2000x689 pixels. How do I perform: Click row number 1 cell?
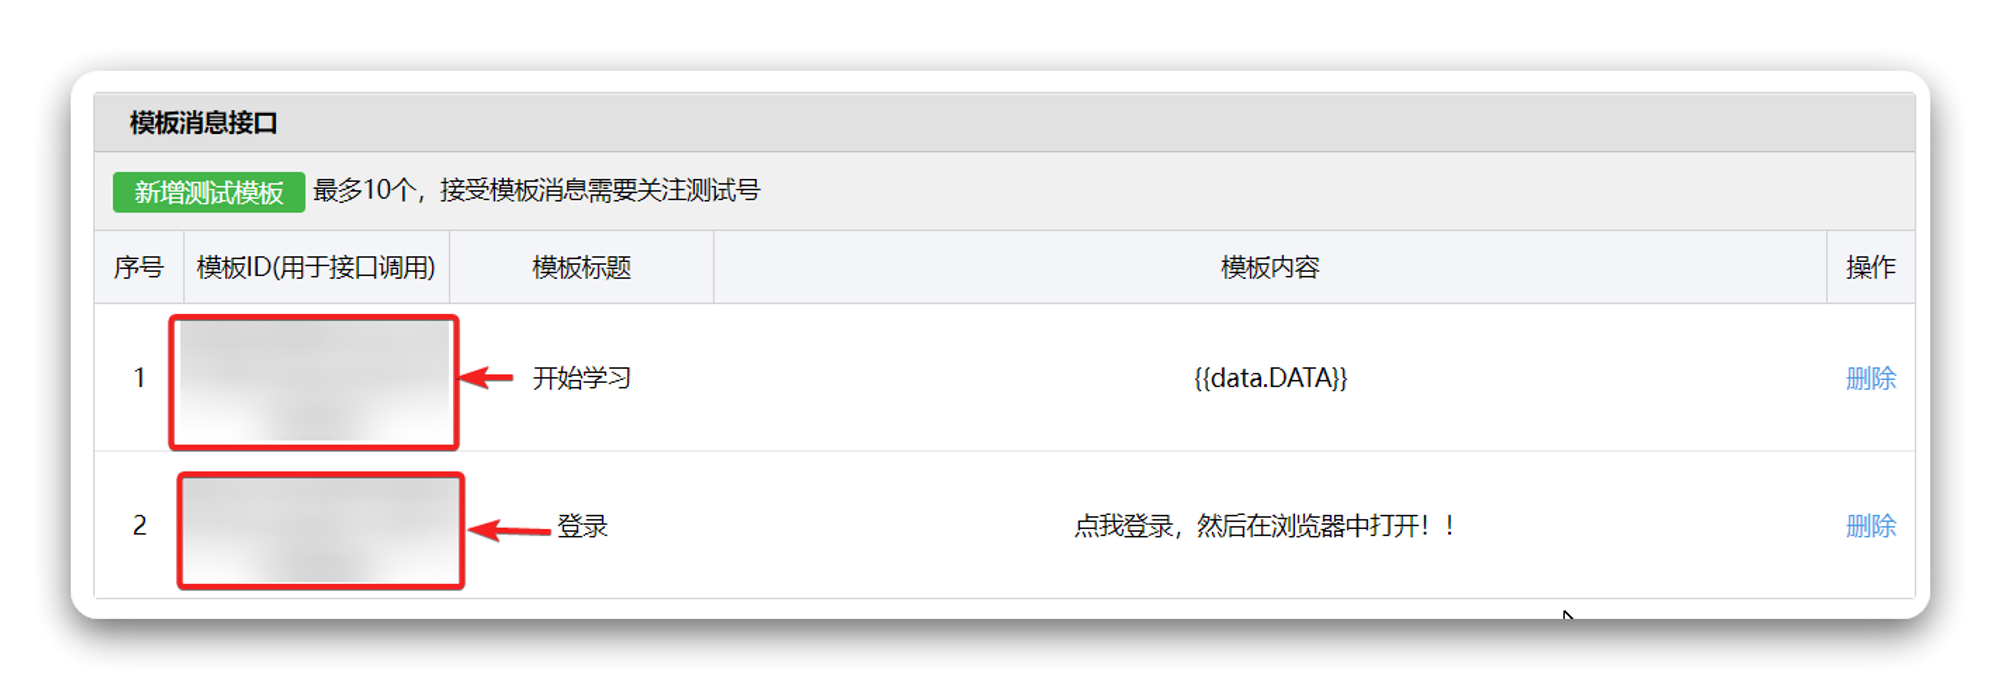tap(139, 378)
